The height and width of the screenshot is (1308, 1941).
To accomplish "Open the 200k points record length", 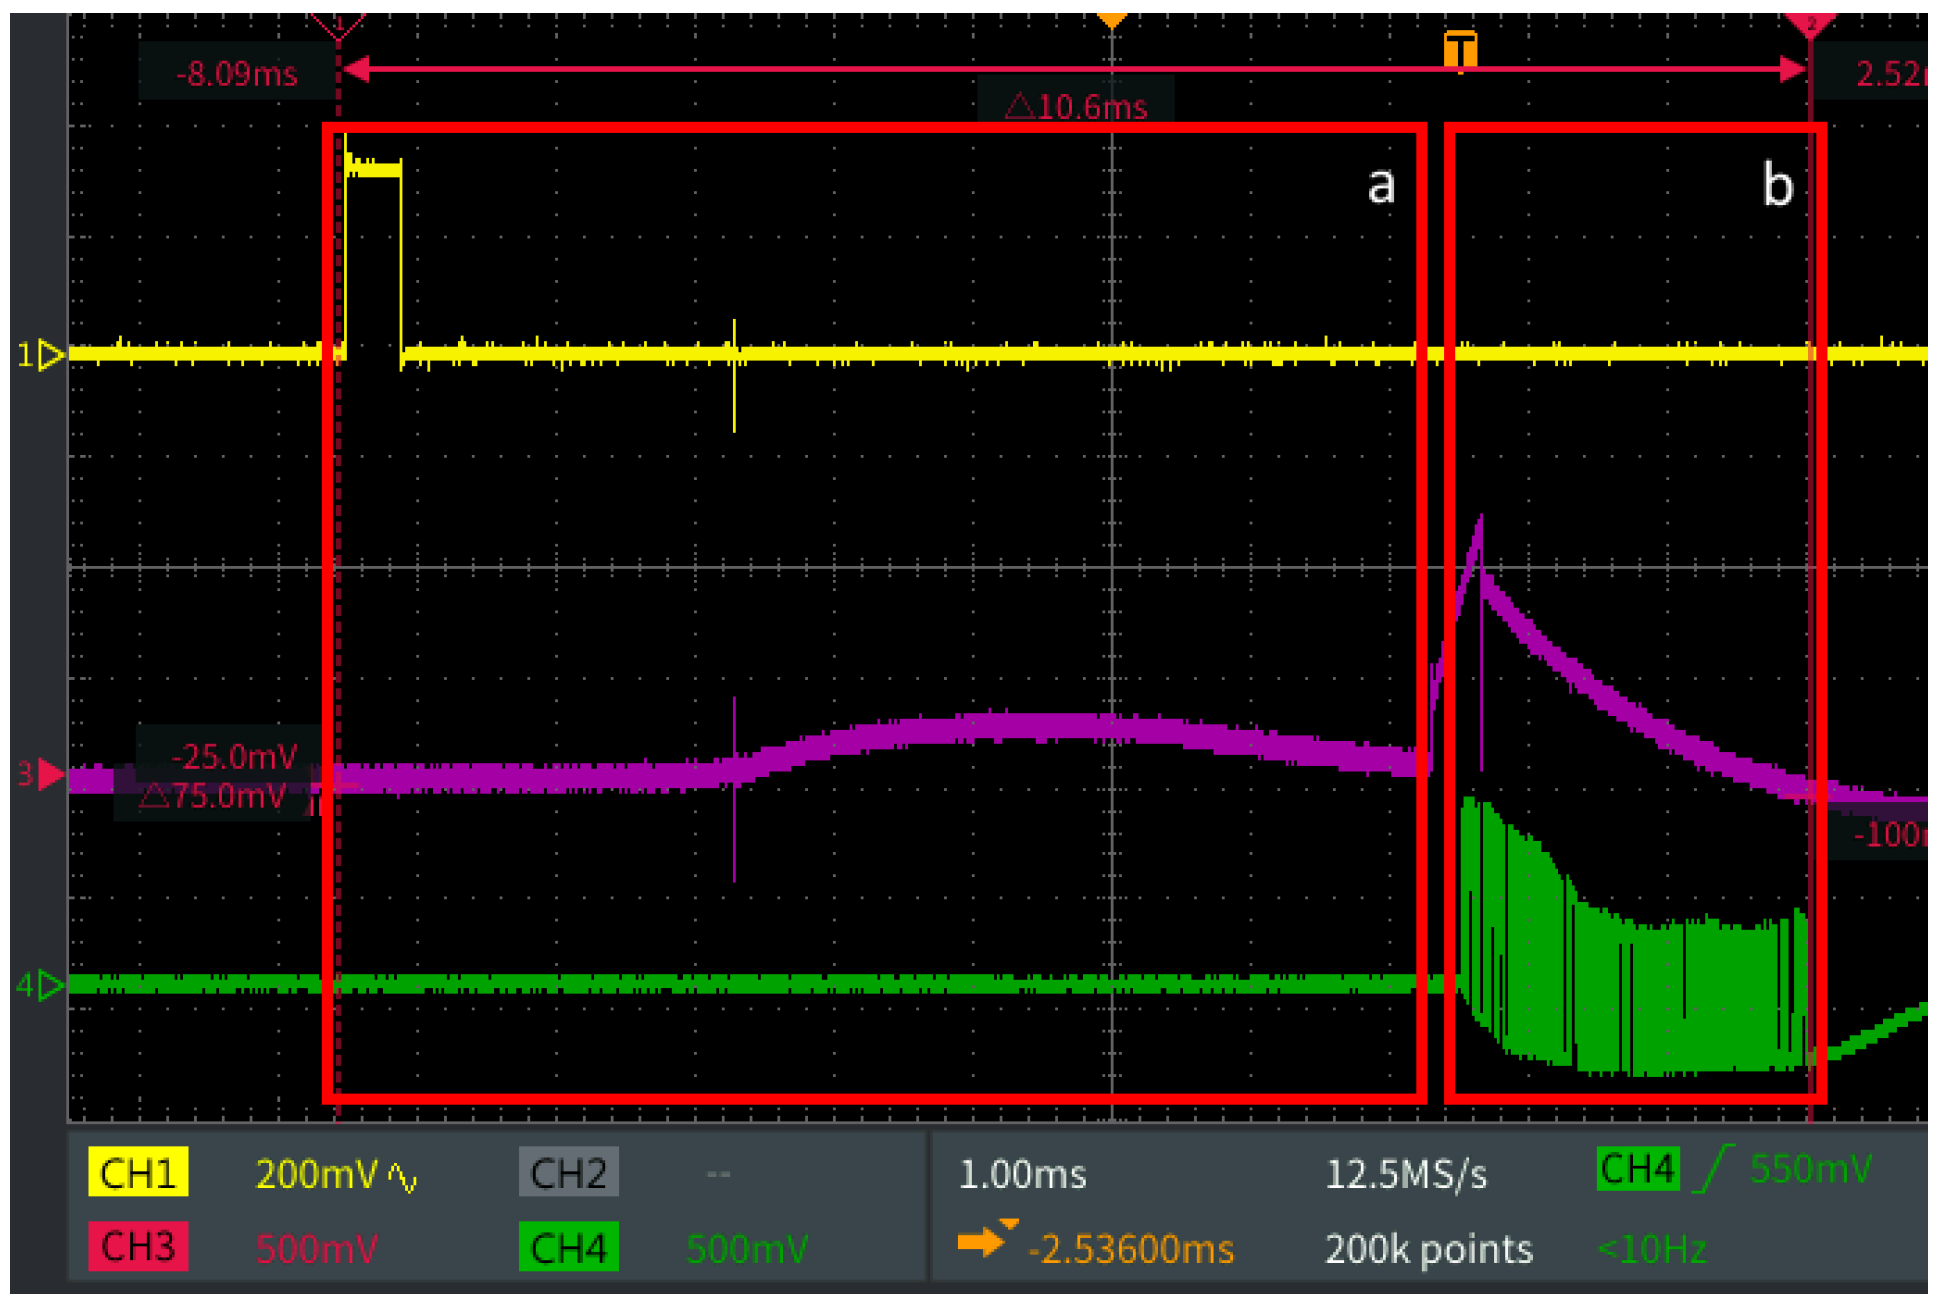I will (1428, 1249).
